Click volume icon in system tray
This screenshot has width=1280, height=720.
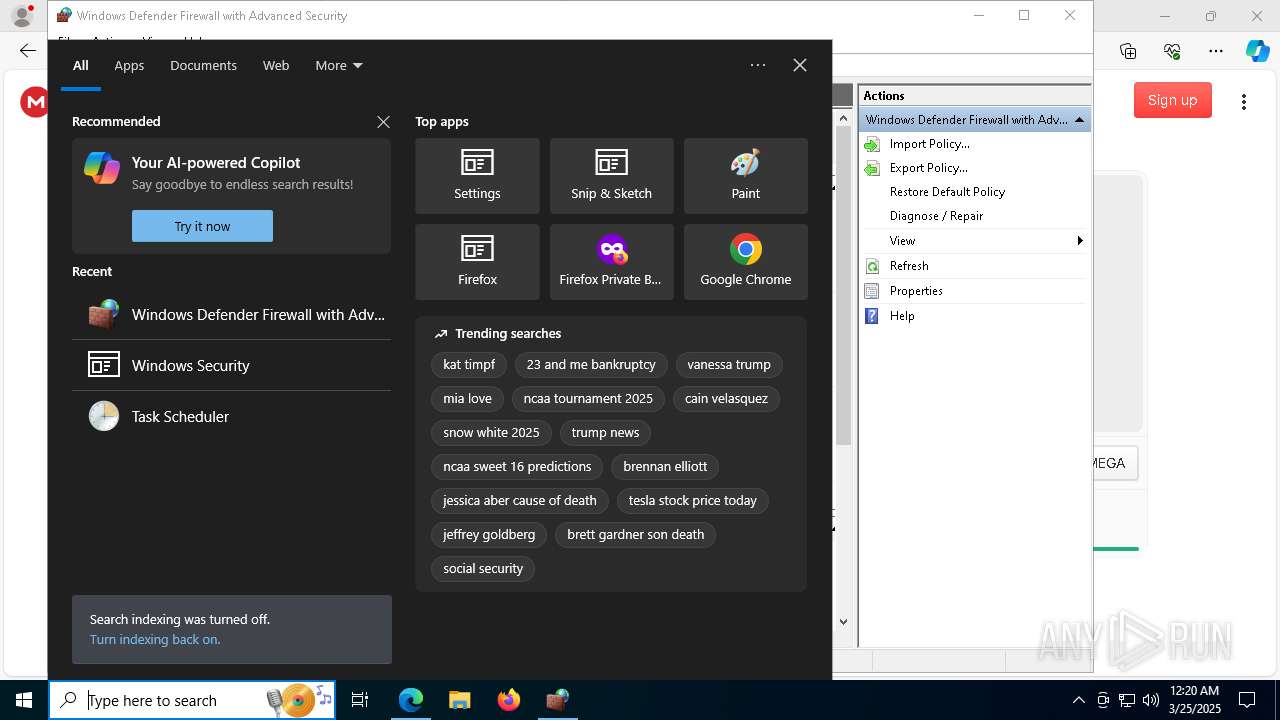click(x=1151, y=700)
